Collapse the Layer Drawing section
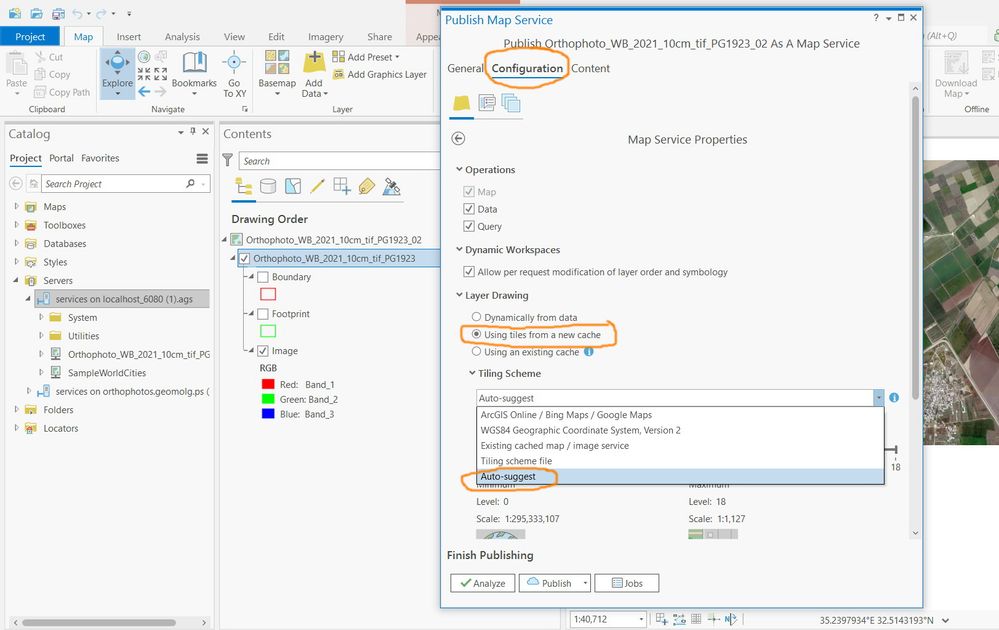Screen dimensions: 999x630 coord(459,295)
